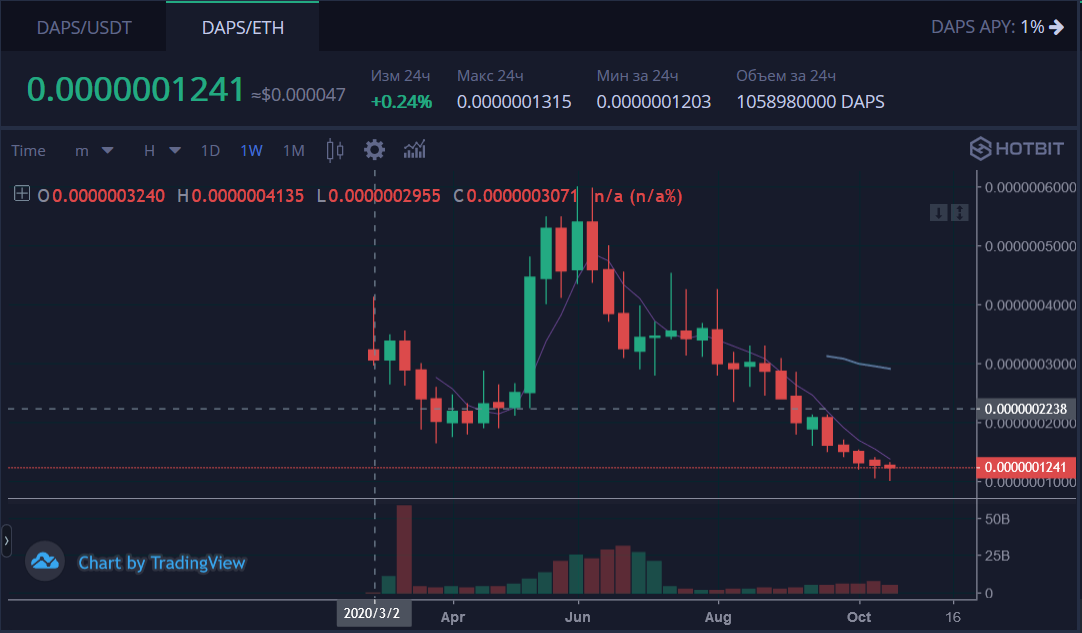Click the 0.0000005000 price axis label
The image size is (1082, 633).
[x=1030, y=246]
